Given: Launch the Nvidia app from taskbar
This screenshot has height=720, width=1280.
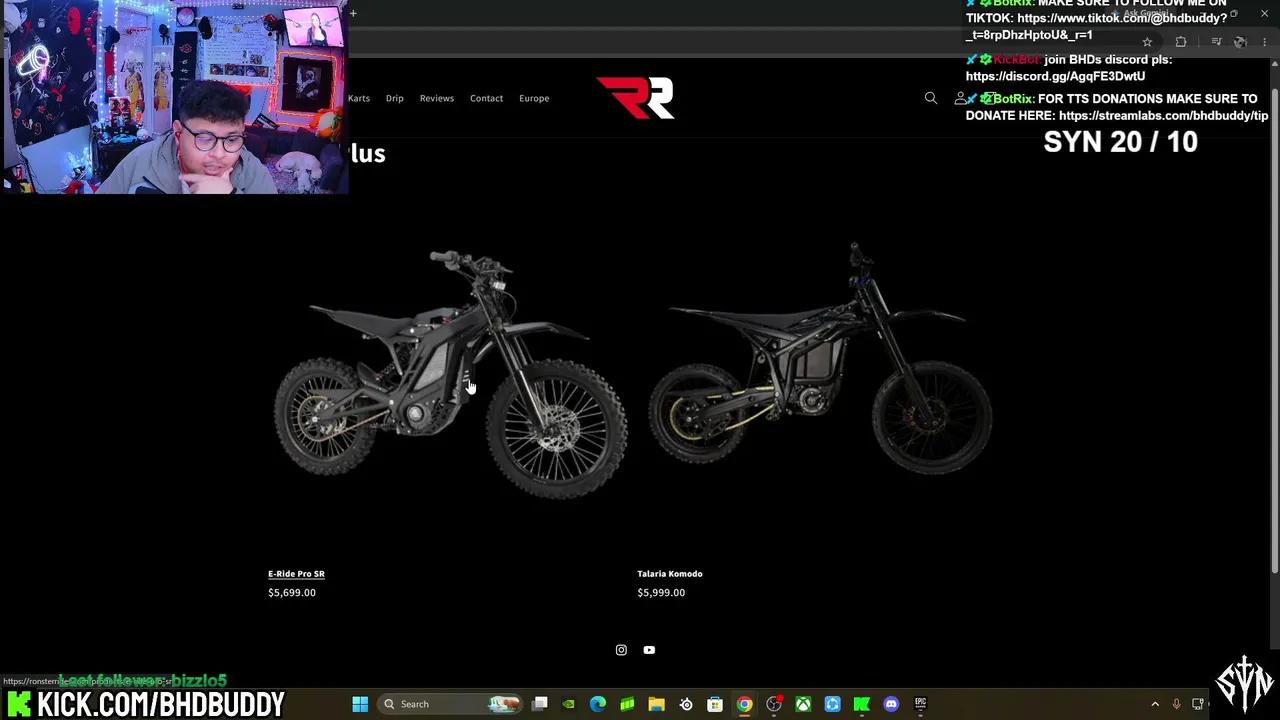Looking at the screenshot, I should (x=569, y=704).
